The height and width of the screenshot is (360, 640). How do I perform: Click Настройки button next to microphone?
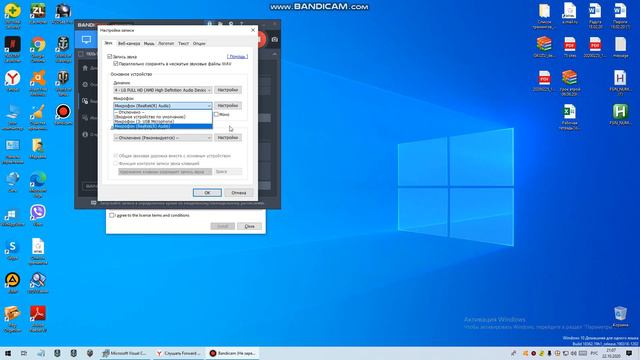coord(228,106)
